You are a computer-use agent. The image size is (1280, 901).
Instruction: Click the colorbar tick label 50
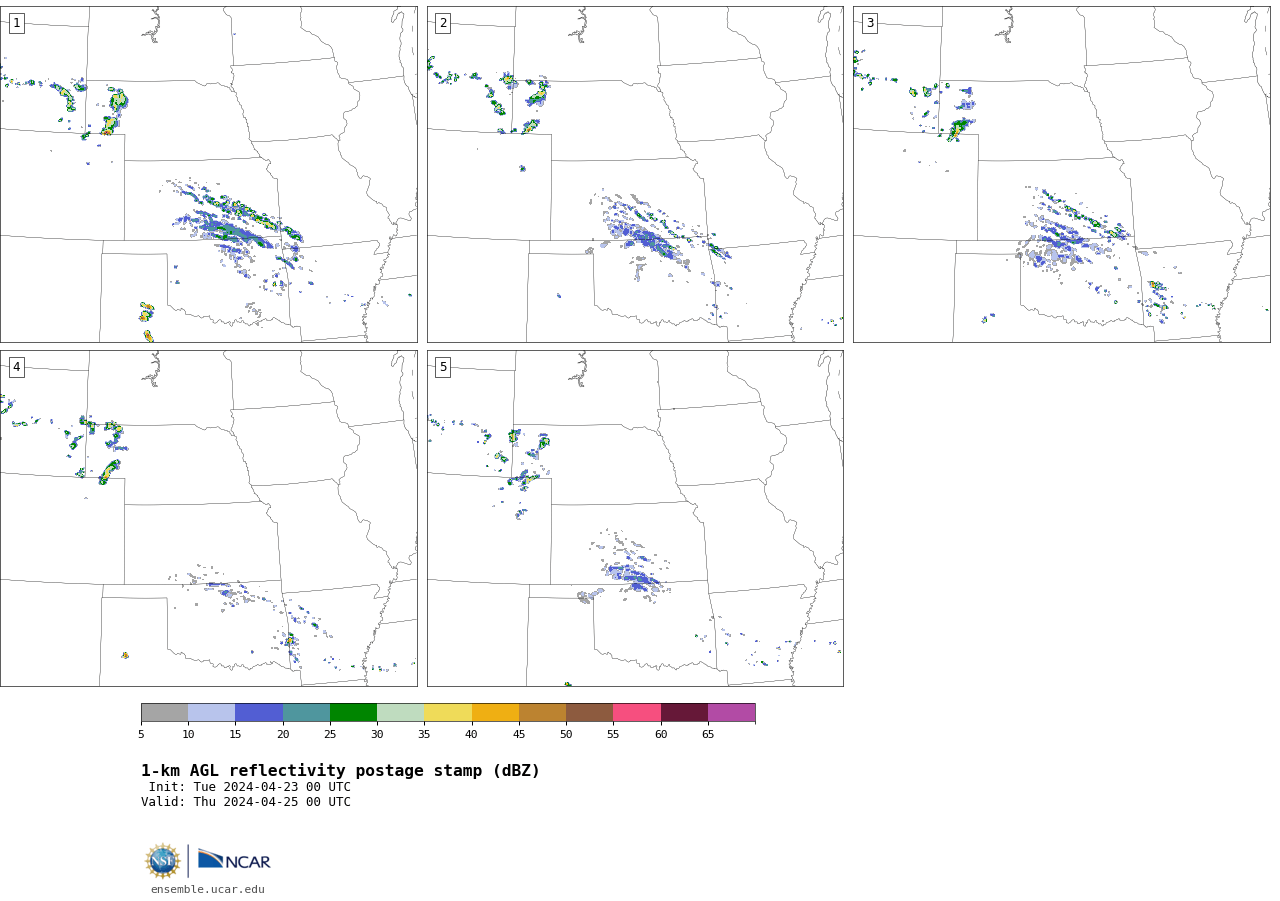coord(566,735)
